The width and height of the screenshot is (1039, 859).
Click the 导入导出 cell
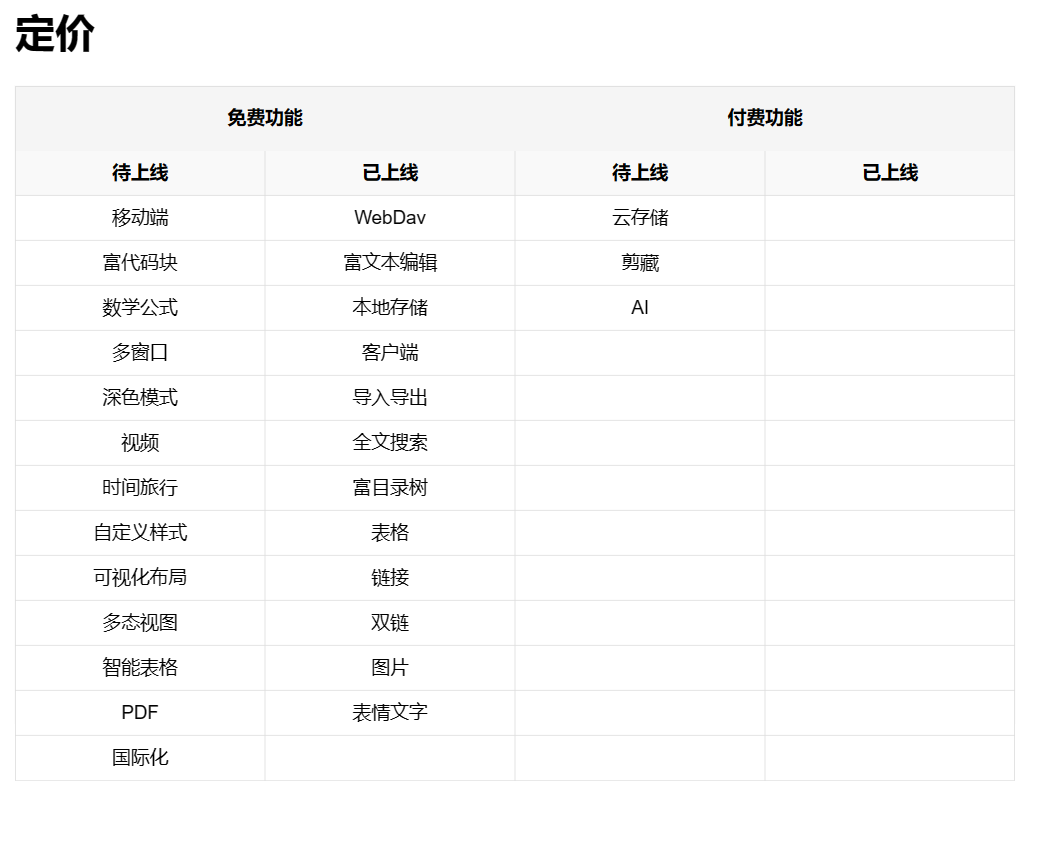[x=390, y=398]
